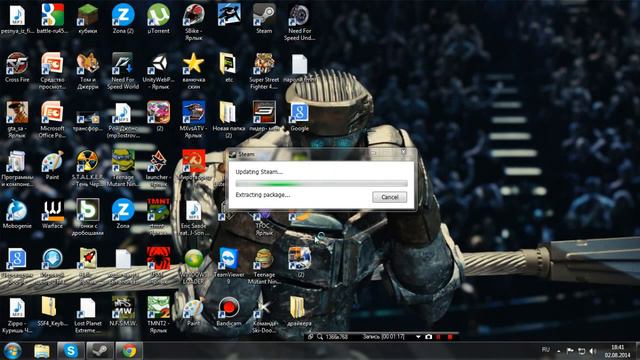
Task: Select the Lost Planet Extreme shortcut
Action: [88, 315]
